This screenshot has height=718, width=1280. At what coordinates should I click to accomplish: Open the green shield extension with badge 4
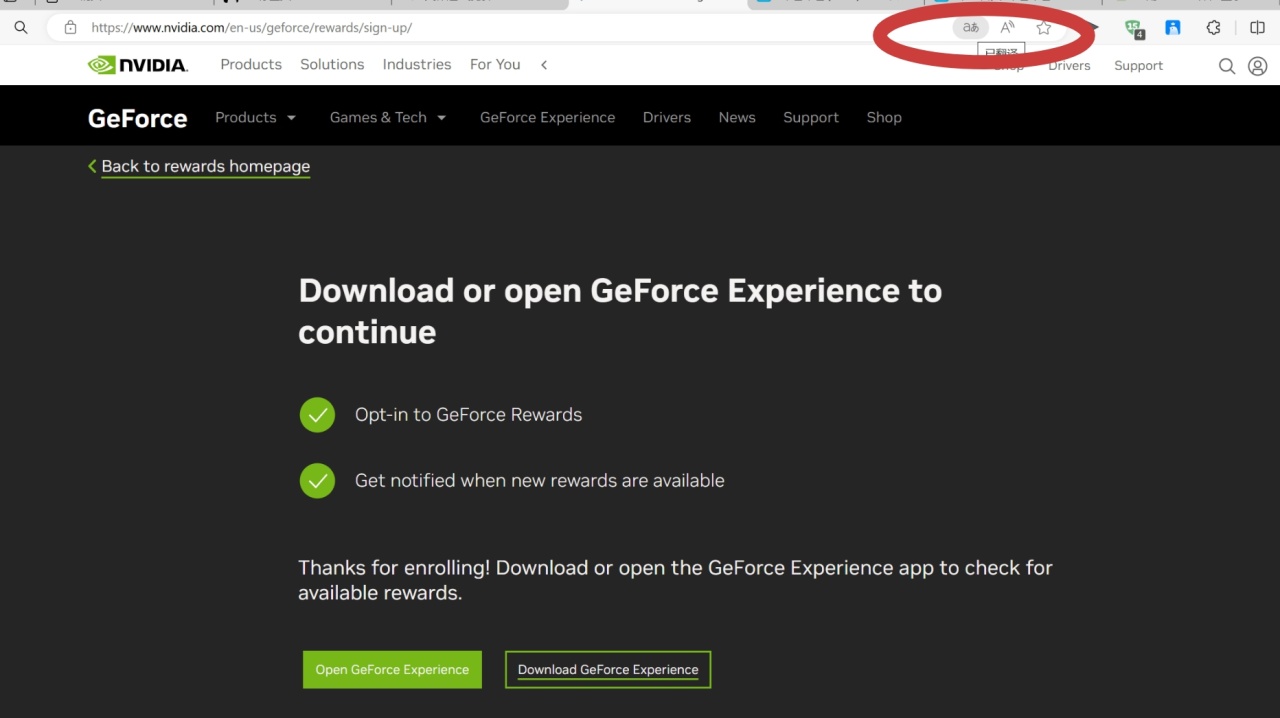(x=1134, y=29)
